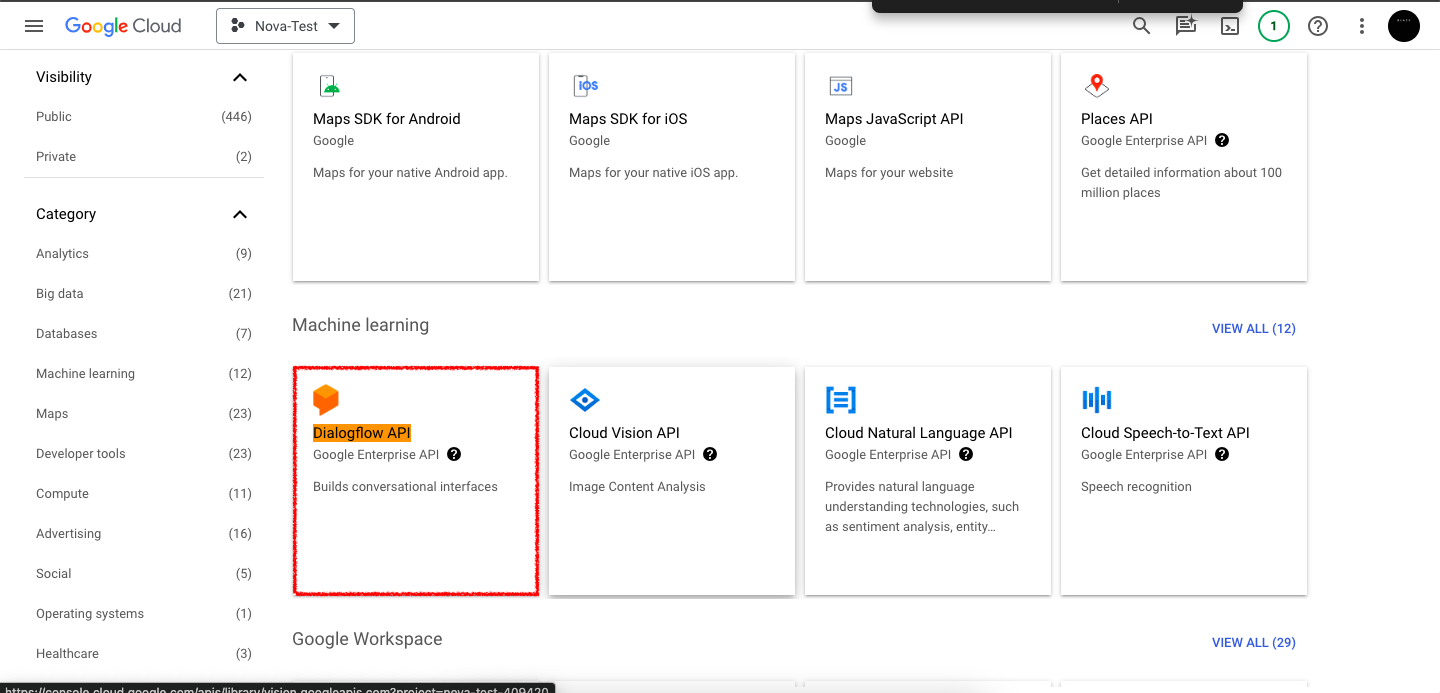This screenshot has width=1440, height=693.
Task: Select the Maps SDK for iOS icon
Action: pyautogui.click(x=584, y=85)
